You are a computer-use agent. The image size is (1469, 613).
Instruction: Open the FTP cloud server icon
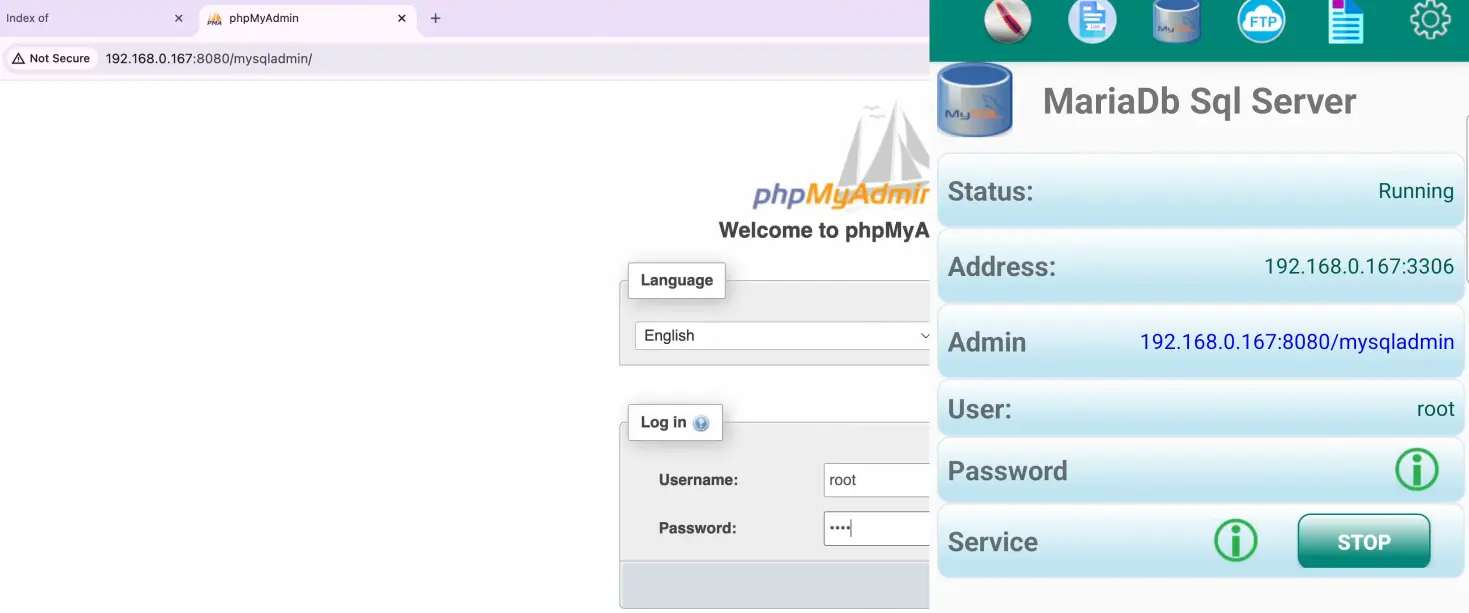1261,22
